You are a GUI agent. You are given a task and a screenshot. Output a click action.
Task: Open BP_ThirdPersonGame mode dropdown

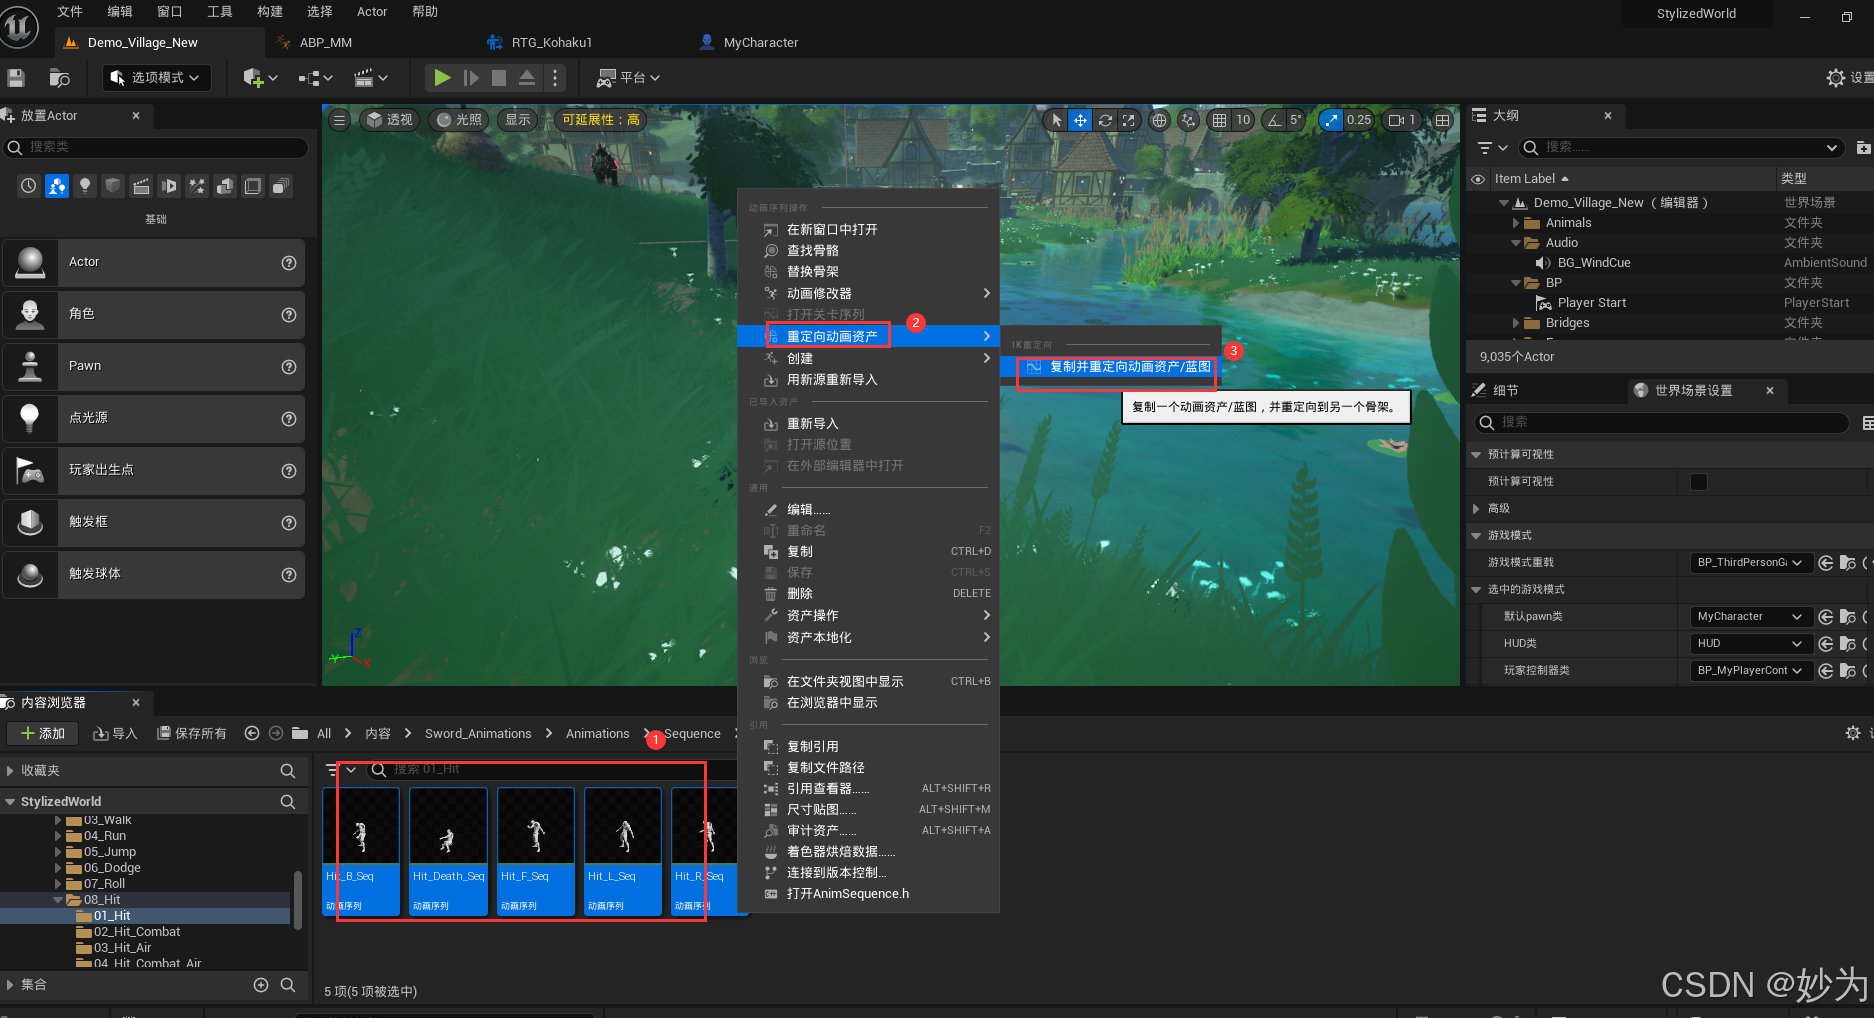[1750, 563]
